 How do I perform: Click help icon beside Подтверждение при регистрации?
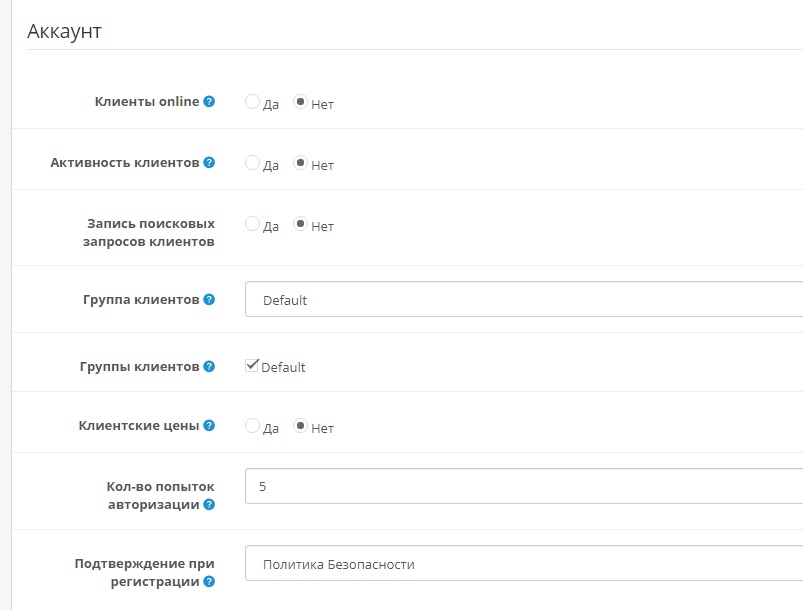point(209,581)
